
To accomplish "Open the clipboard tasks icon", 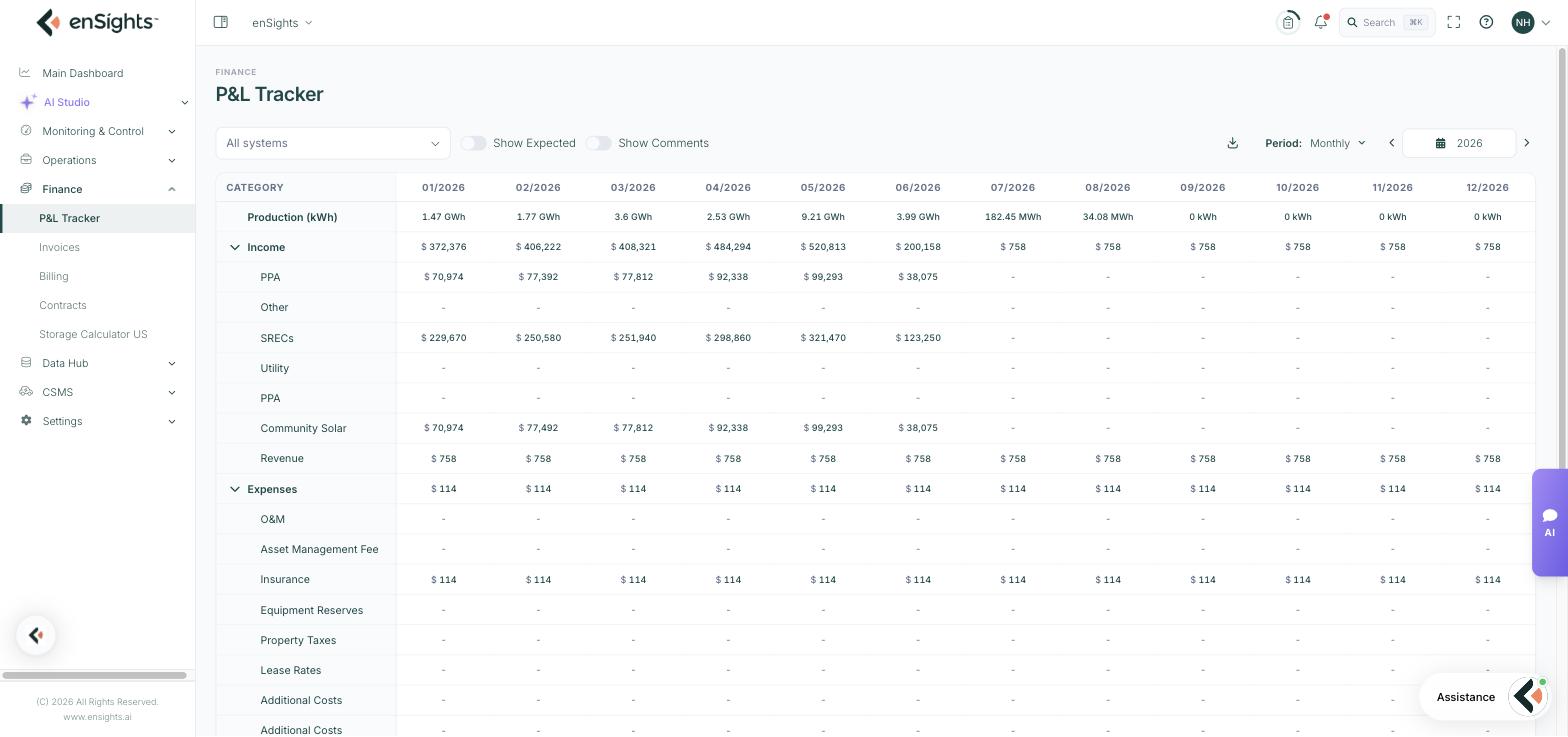I will [x=1289, y=22].
